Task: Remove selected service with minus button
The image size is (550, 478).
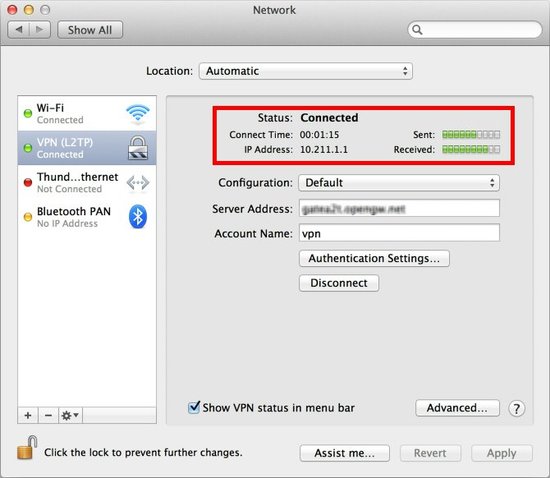Action: click(48, 416)
